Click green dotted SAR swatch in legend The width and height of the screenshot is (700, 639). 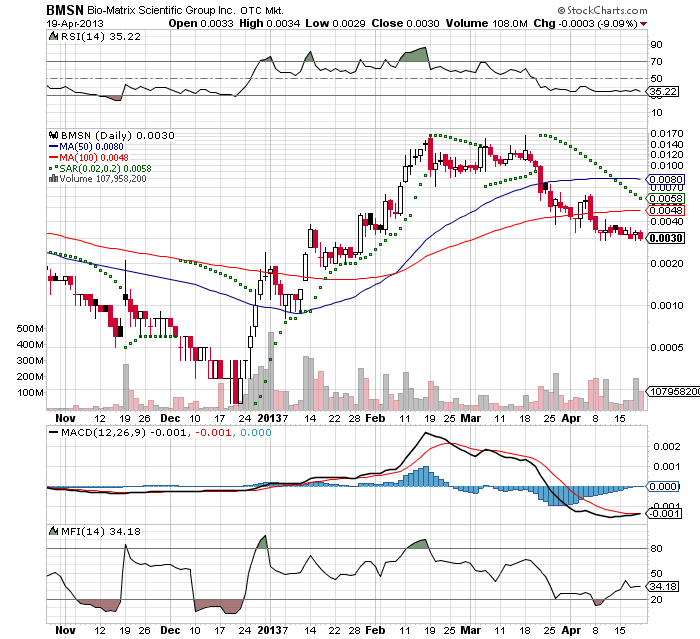[53, 169]
